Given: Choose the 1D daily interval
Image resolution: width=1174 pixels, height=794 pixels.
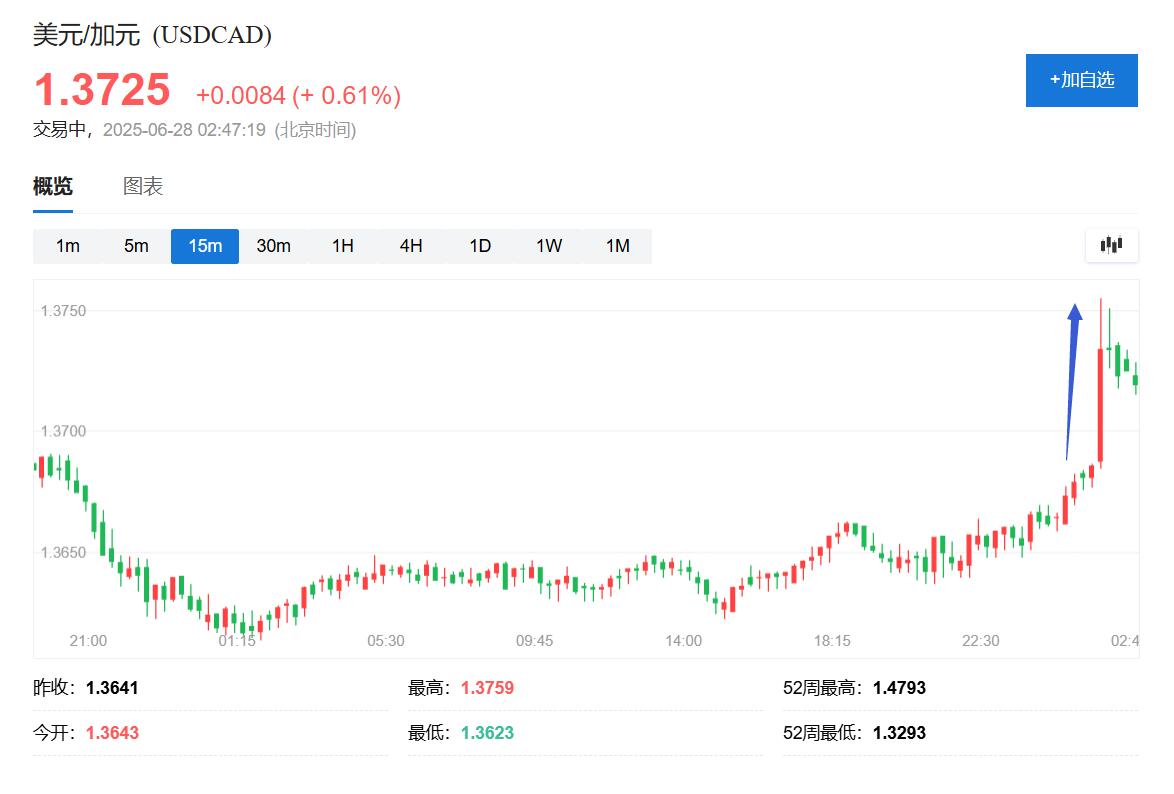Looking at the screenshot, I should (480, 246).
